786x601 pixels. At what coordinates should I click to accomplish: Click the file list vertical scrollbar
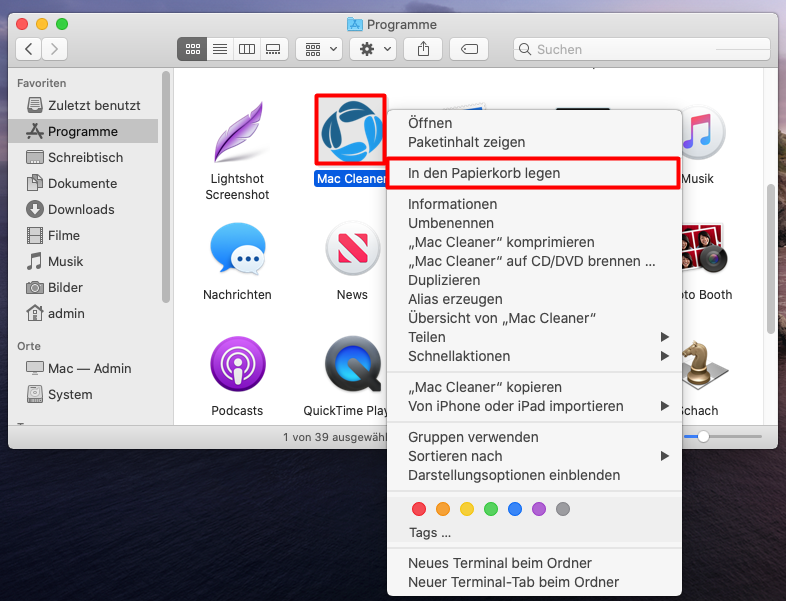coord(771,259)
